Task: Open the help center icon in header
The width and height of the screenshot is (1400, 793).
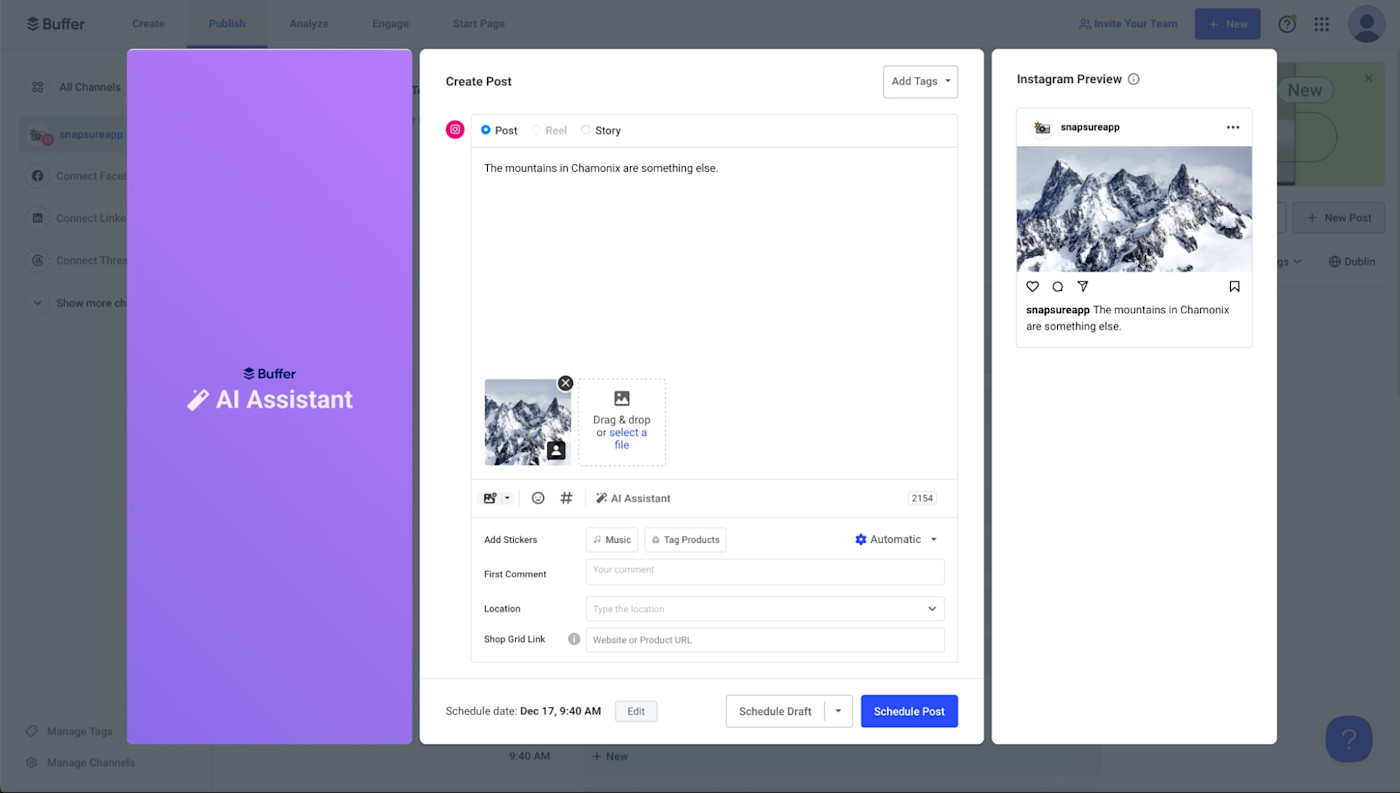Action: click(x=1287, y=24)
